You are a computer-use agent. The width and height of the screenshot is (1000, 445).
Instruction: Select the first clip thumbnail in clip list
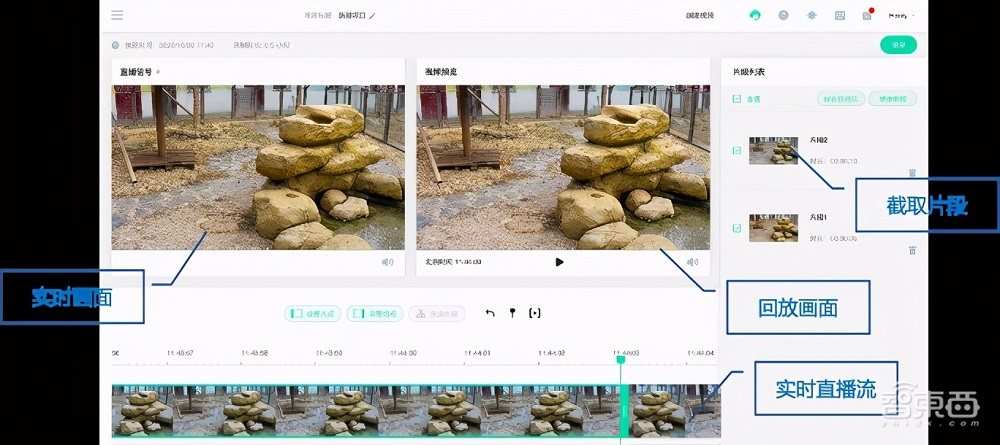[x=773, y=150]
